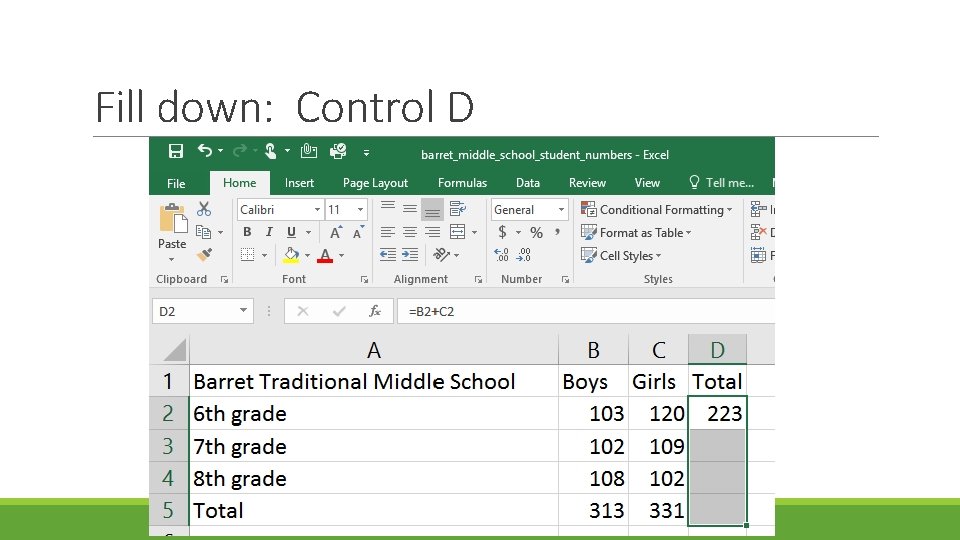The height and width of the screenshot is (540, 960).
Task: Open Format as Table menu
Action: tap(636, 233)
